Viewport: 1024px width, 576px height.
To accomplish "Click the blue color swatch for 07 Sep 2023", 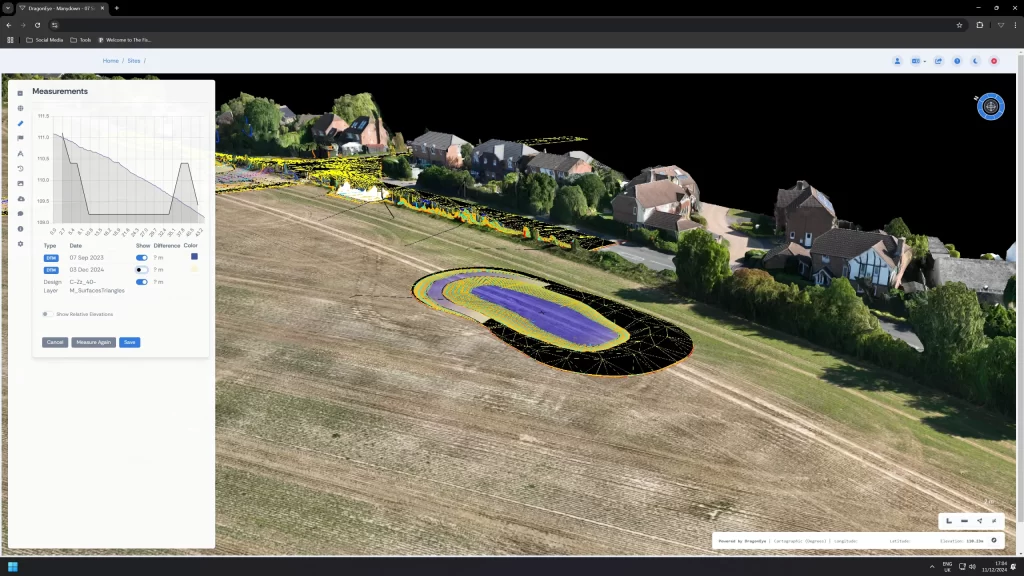I will point(194,257).
